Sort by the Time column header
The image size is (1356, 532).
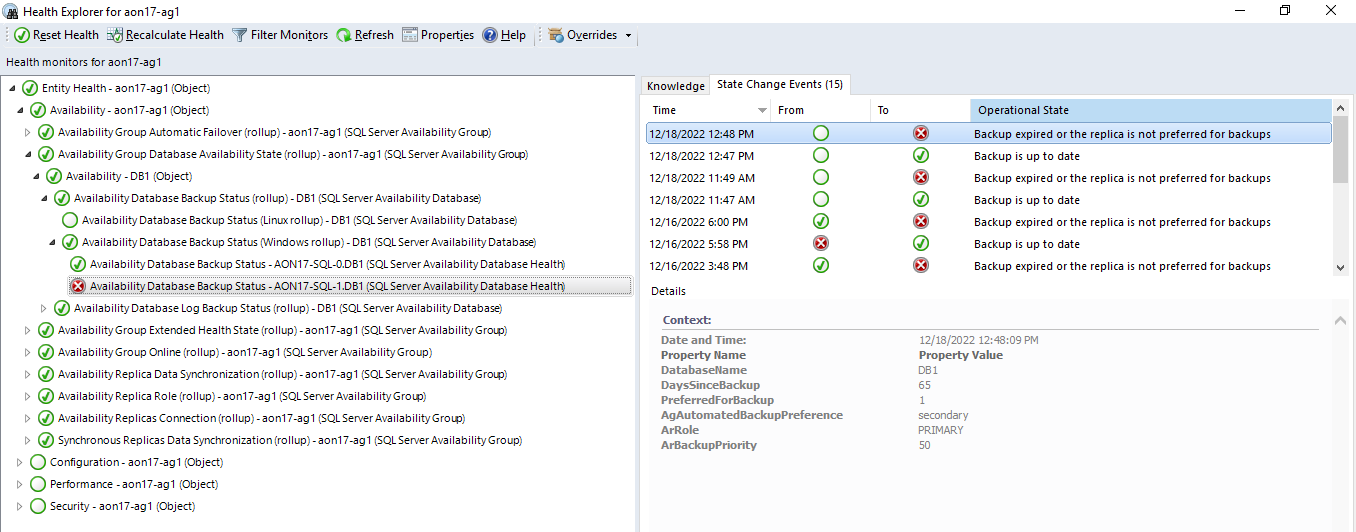pyautogui.click(x=708, y=110)
